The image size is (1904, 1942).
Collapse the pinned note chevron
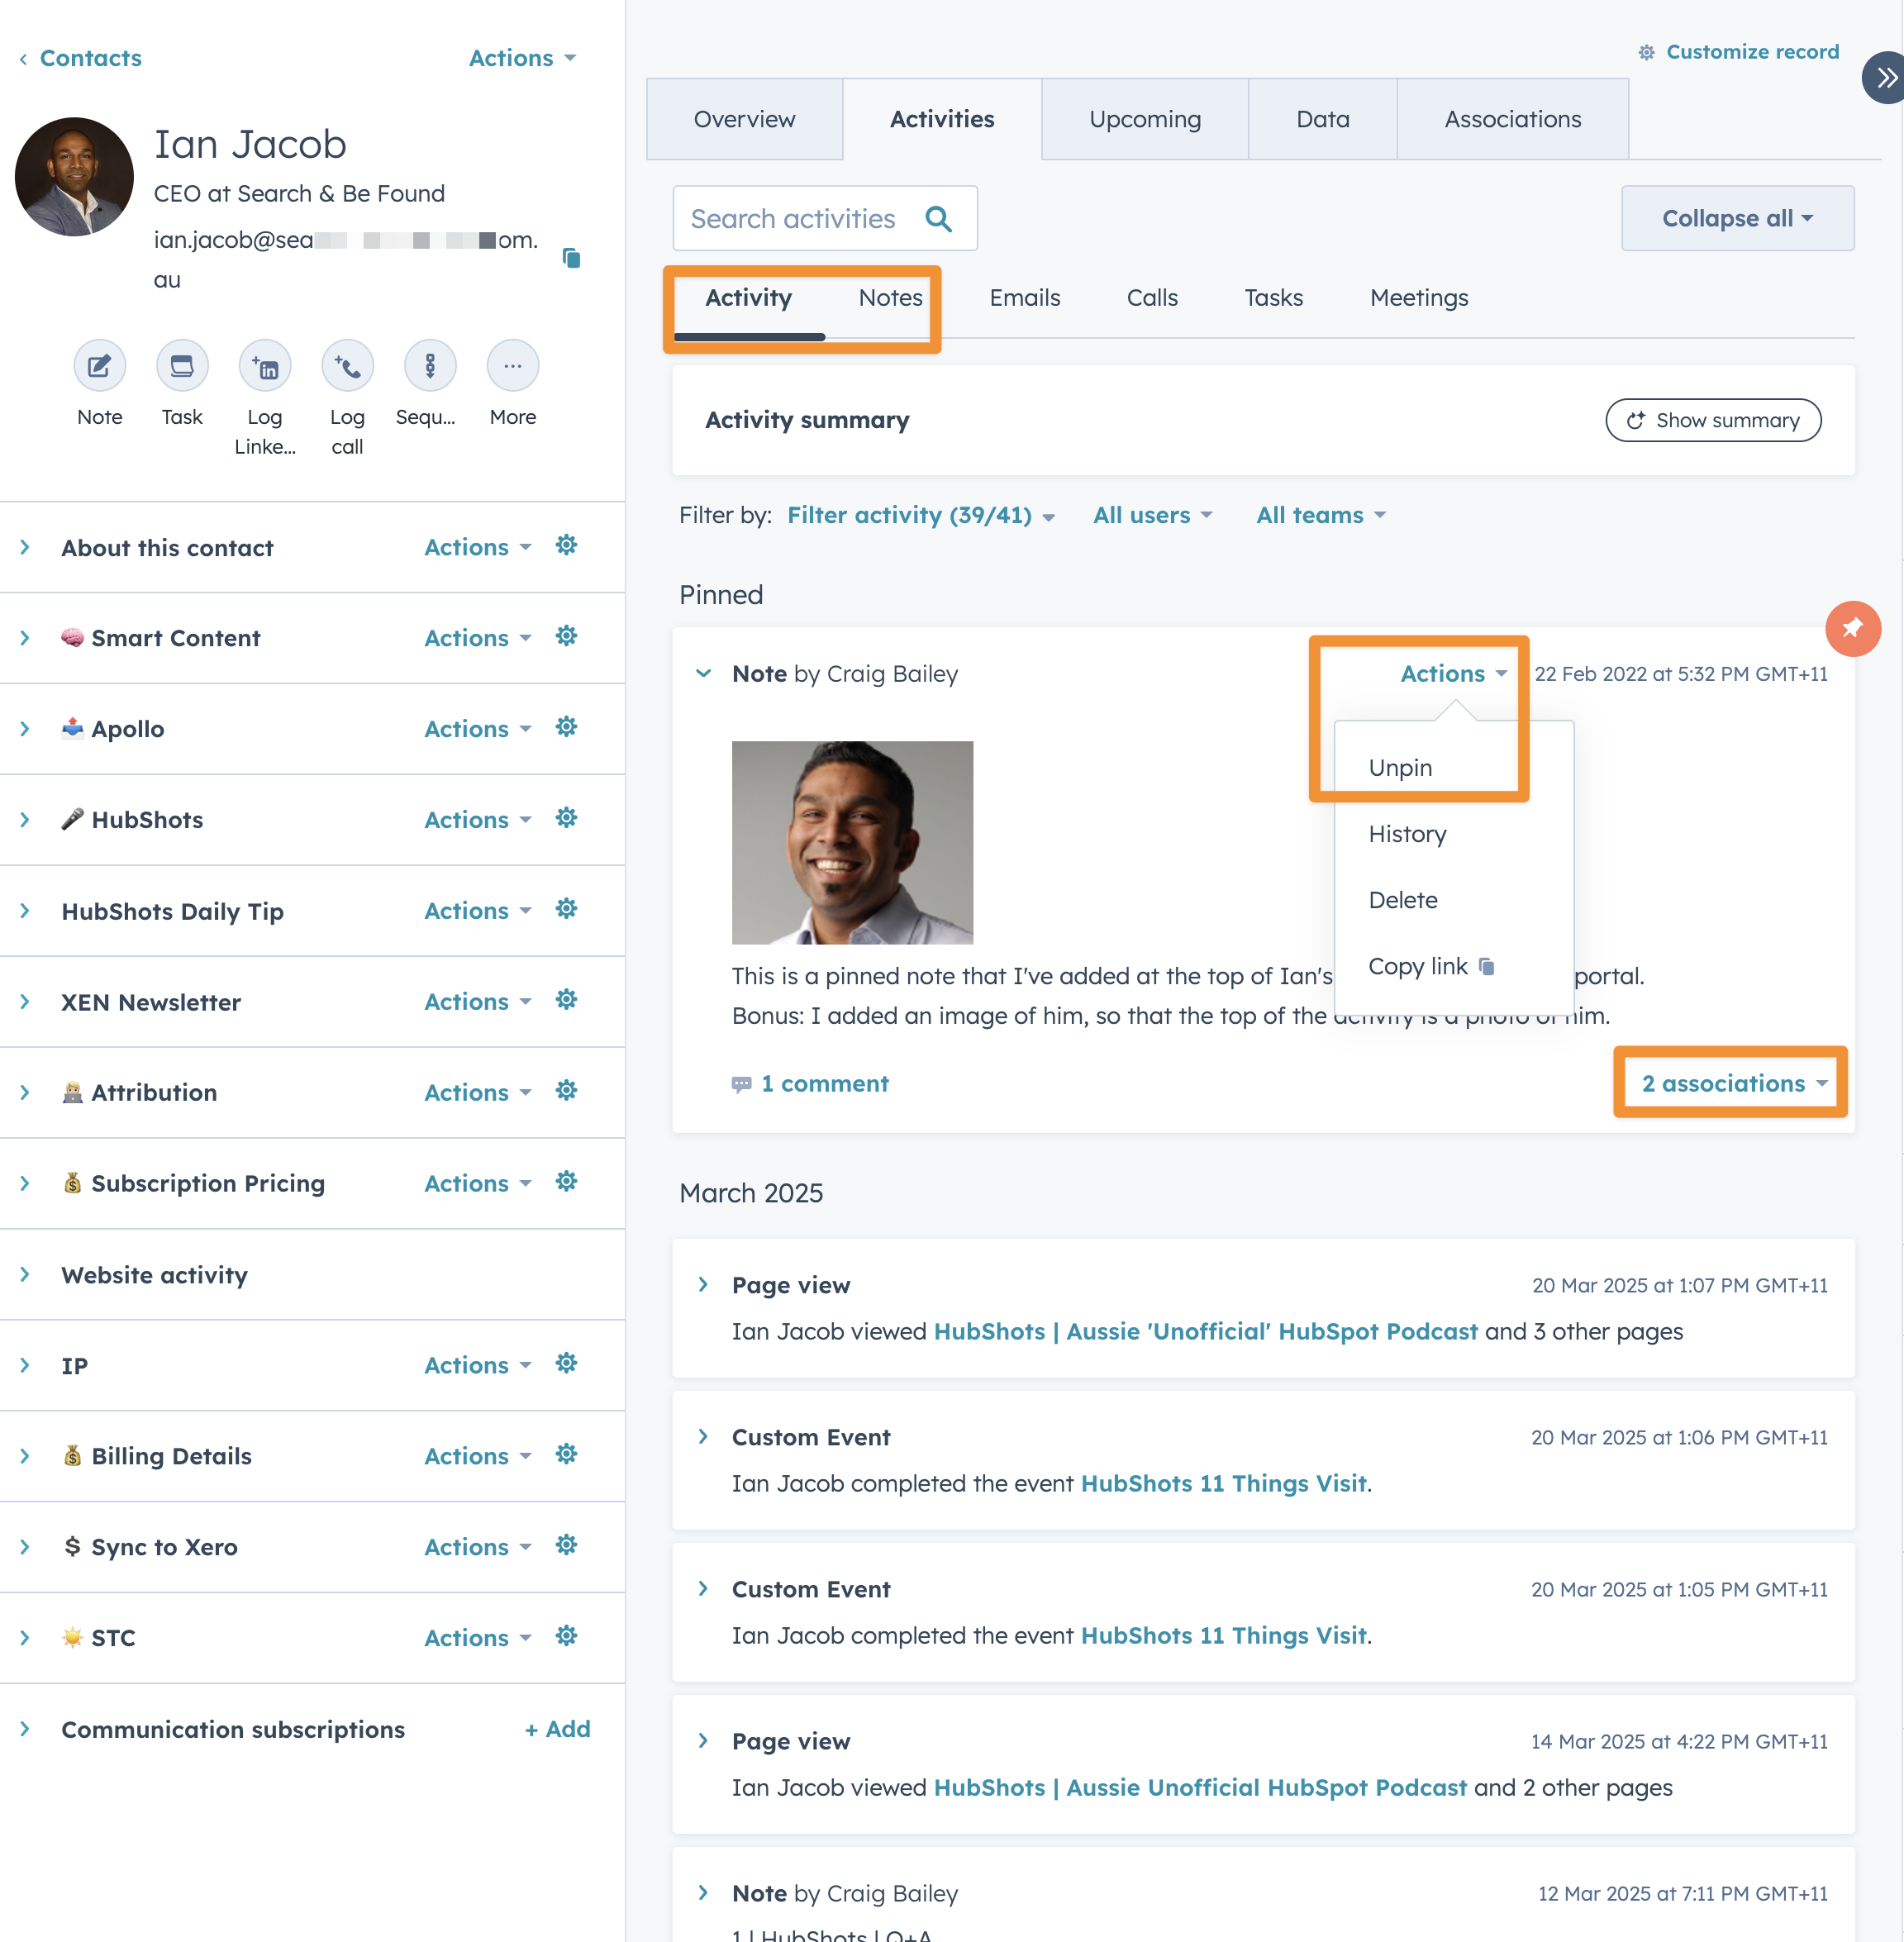tap(704, 674)
